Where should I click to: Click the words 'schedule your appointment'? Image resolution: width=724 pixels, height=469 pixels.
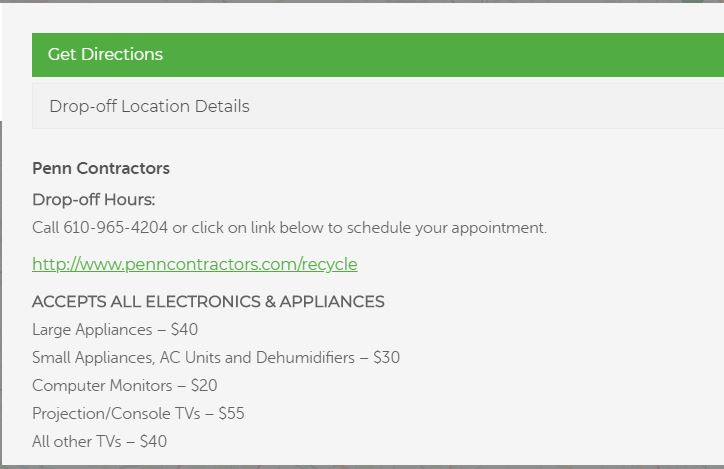pos(446,228)
